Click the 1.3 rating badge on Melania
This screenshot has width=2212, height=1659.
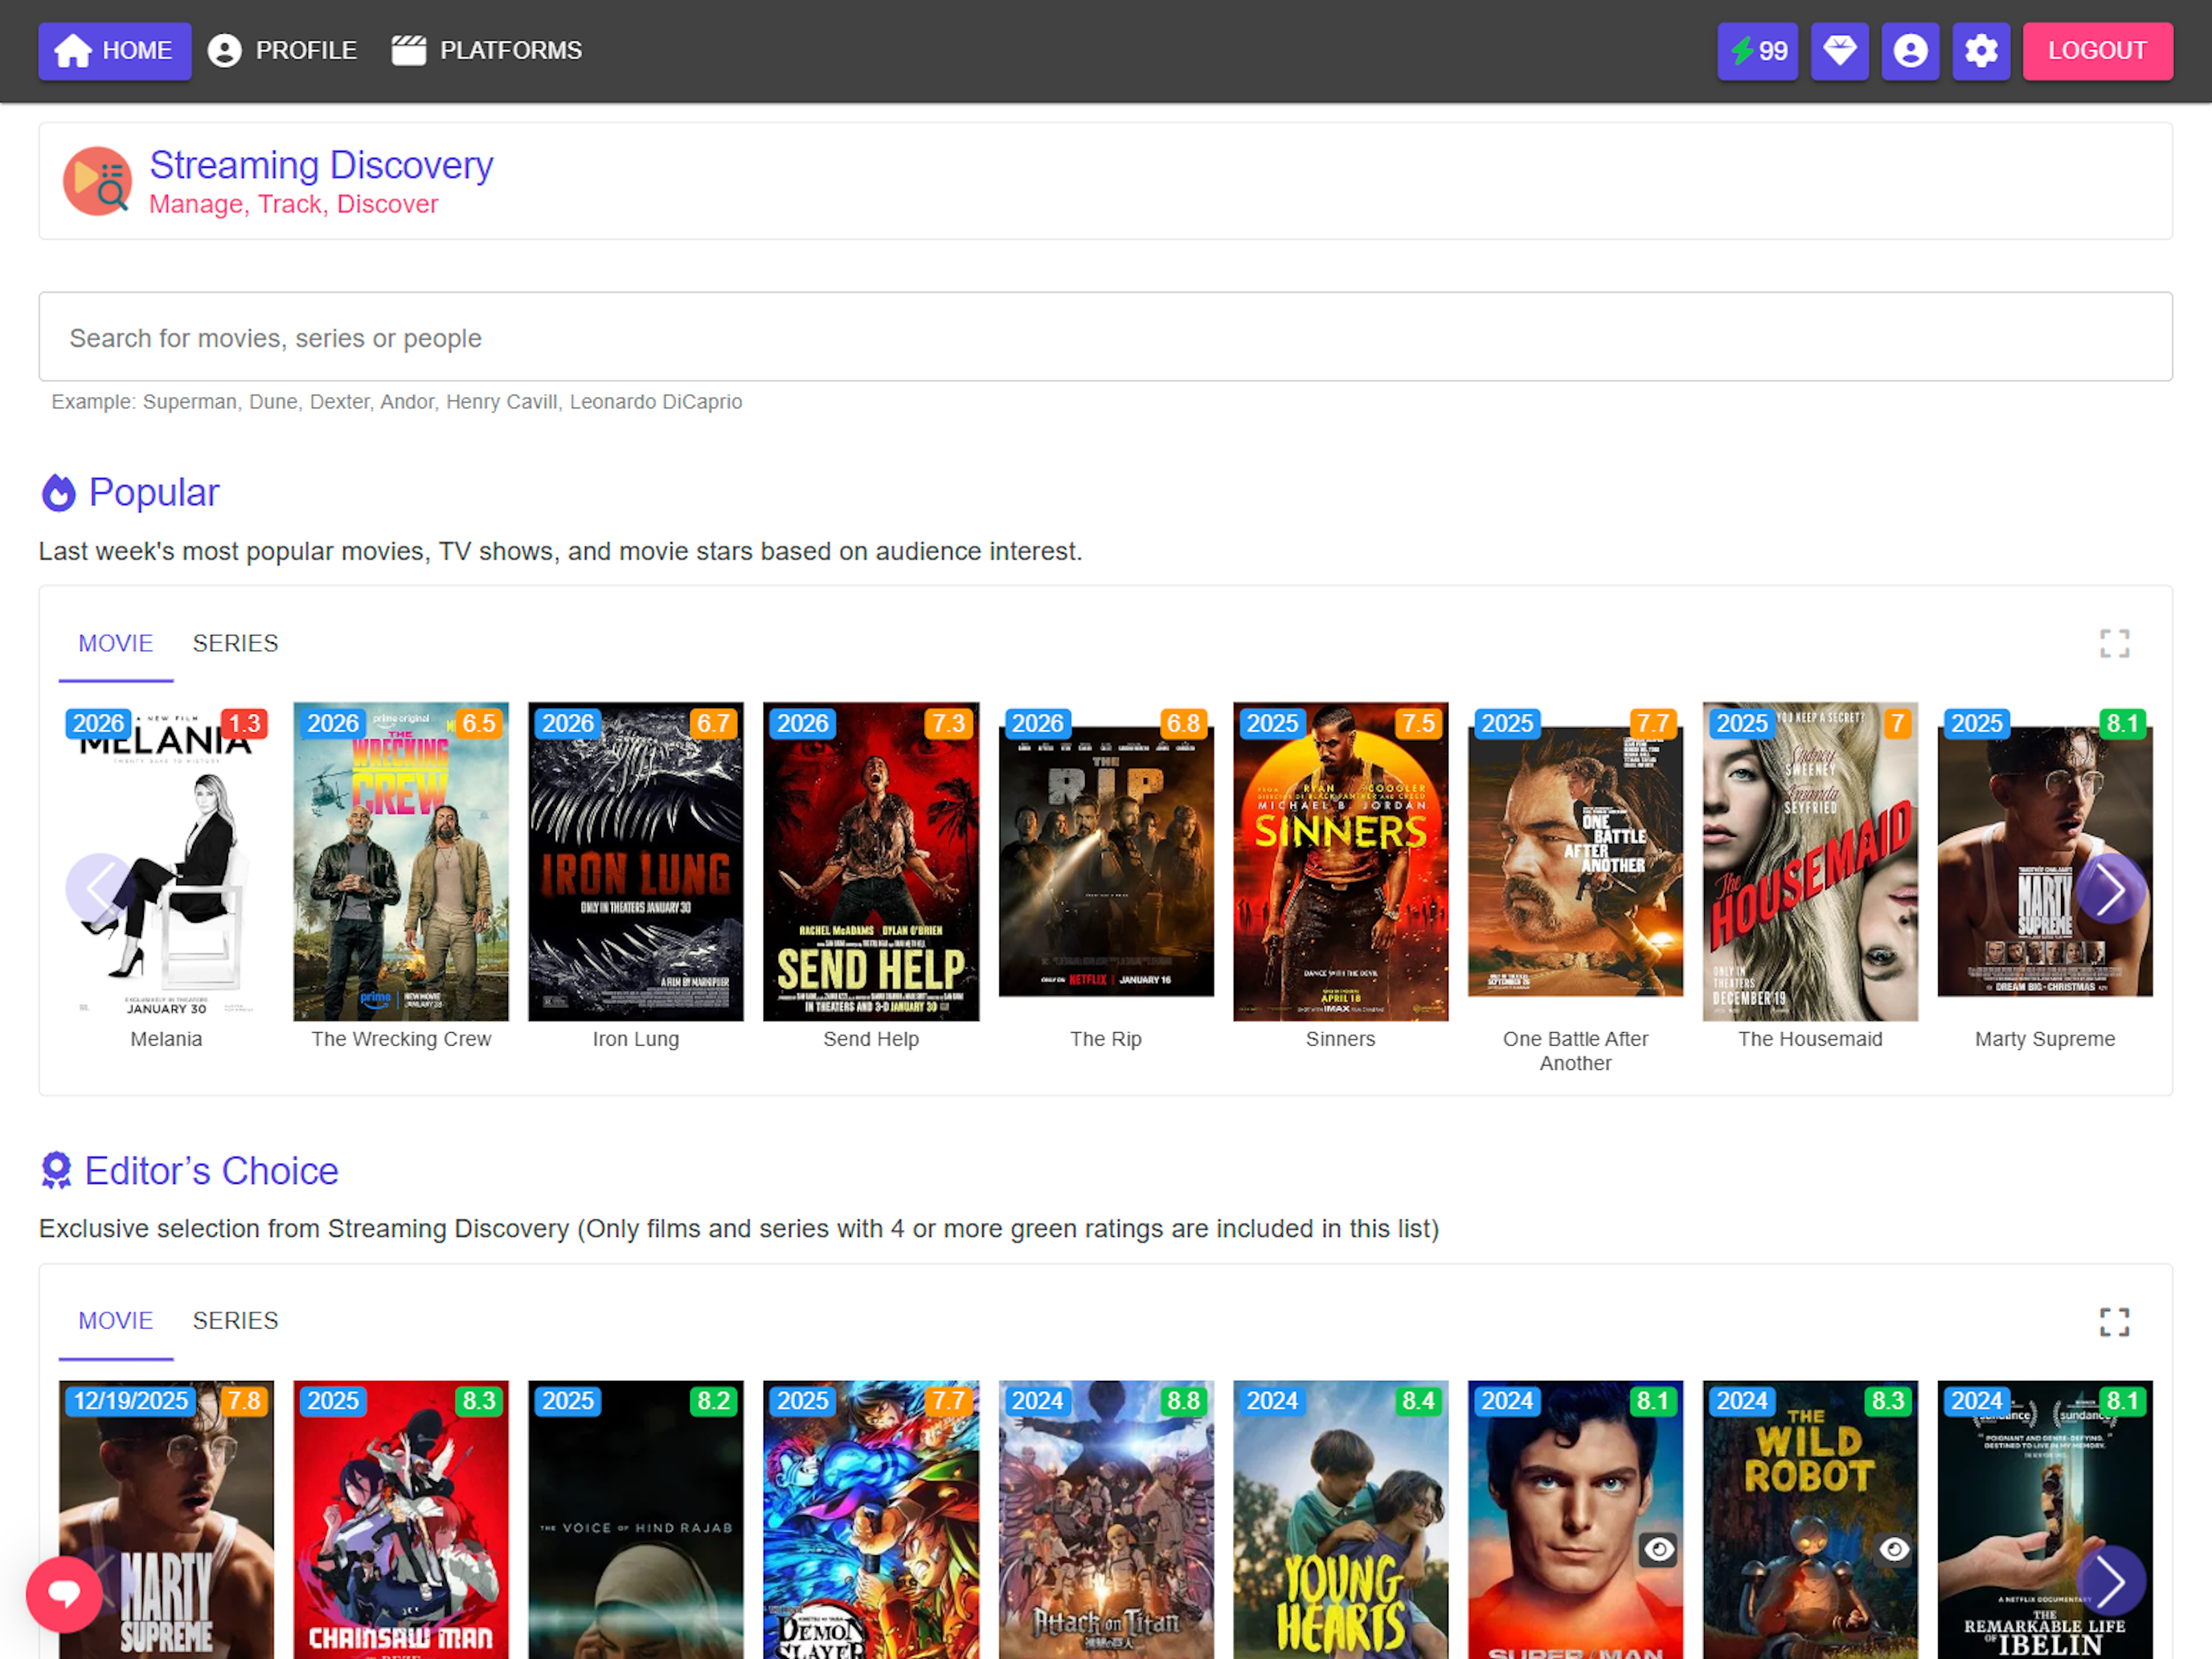coord(245,723)
